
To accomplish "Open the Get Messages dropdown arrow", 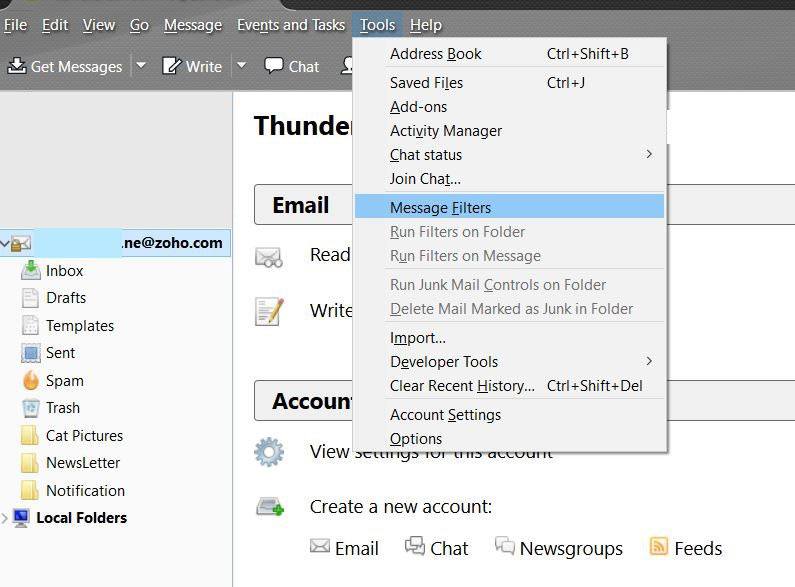I will coord(141,65).
